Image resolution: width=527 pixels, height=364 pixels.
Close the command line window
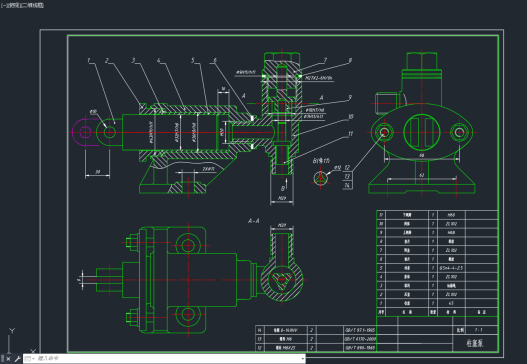[8, 359]
